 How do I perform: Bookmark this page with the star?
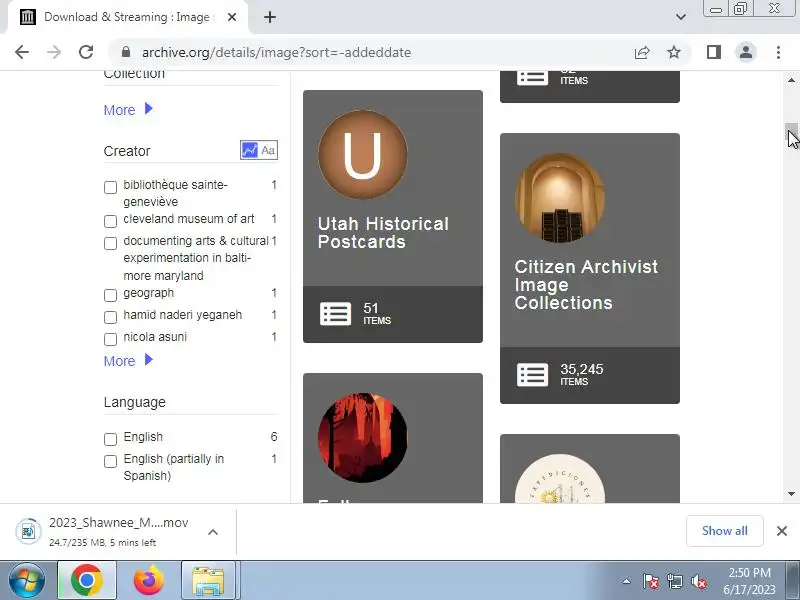click(x=674, y=52)
